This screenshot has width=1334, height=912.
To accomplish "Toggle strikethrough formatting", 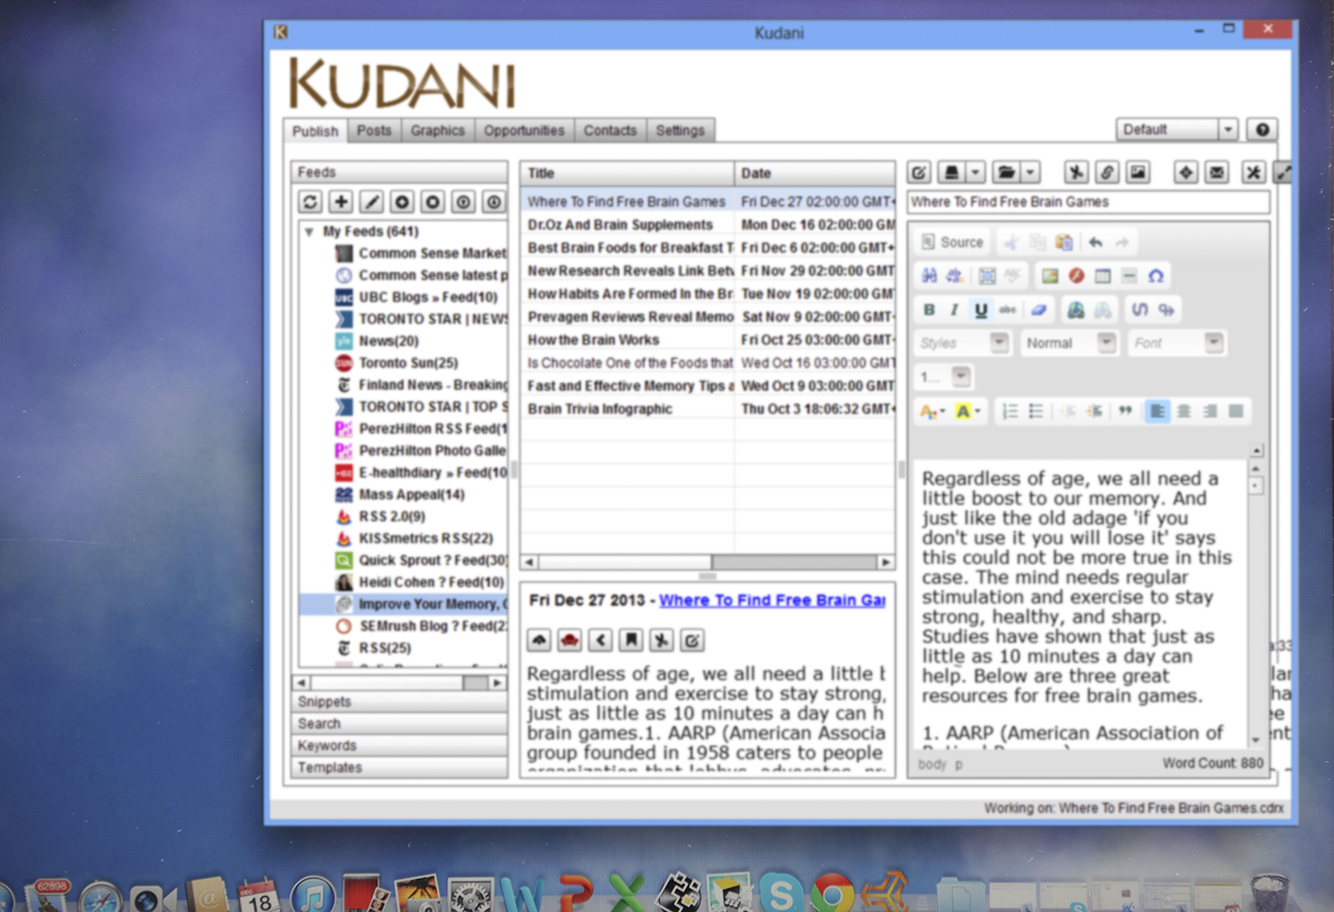I will point(1007,310).
